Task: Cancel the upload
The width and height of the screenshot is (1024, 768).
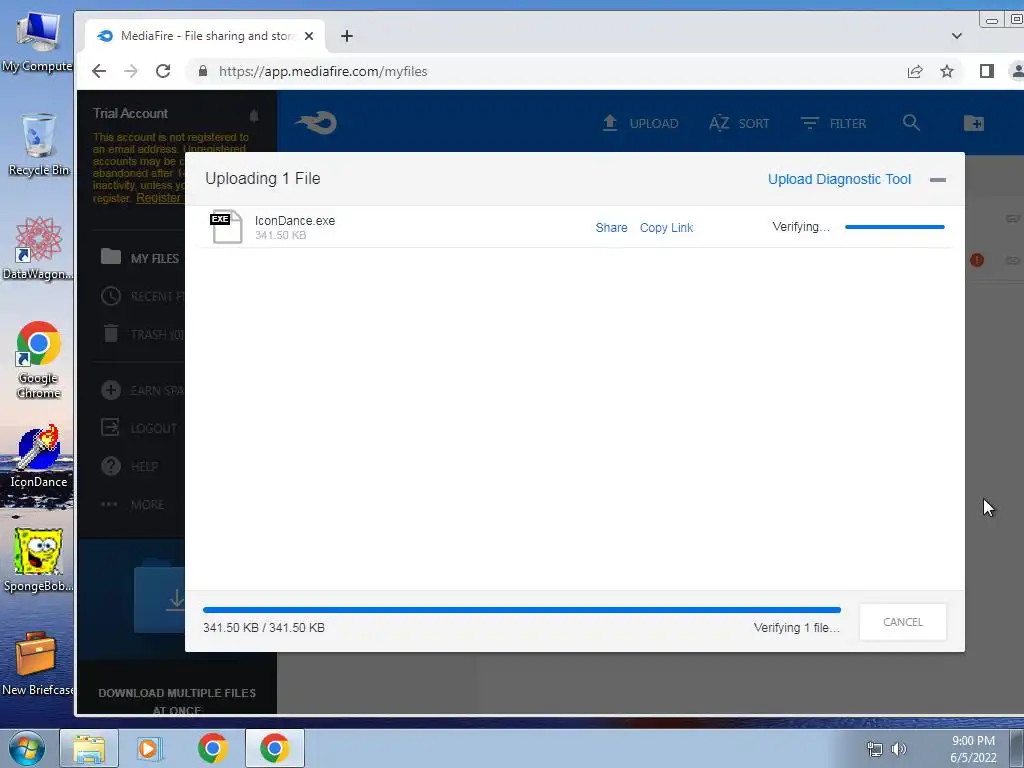Action: tap(903, 622)
